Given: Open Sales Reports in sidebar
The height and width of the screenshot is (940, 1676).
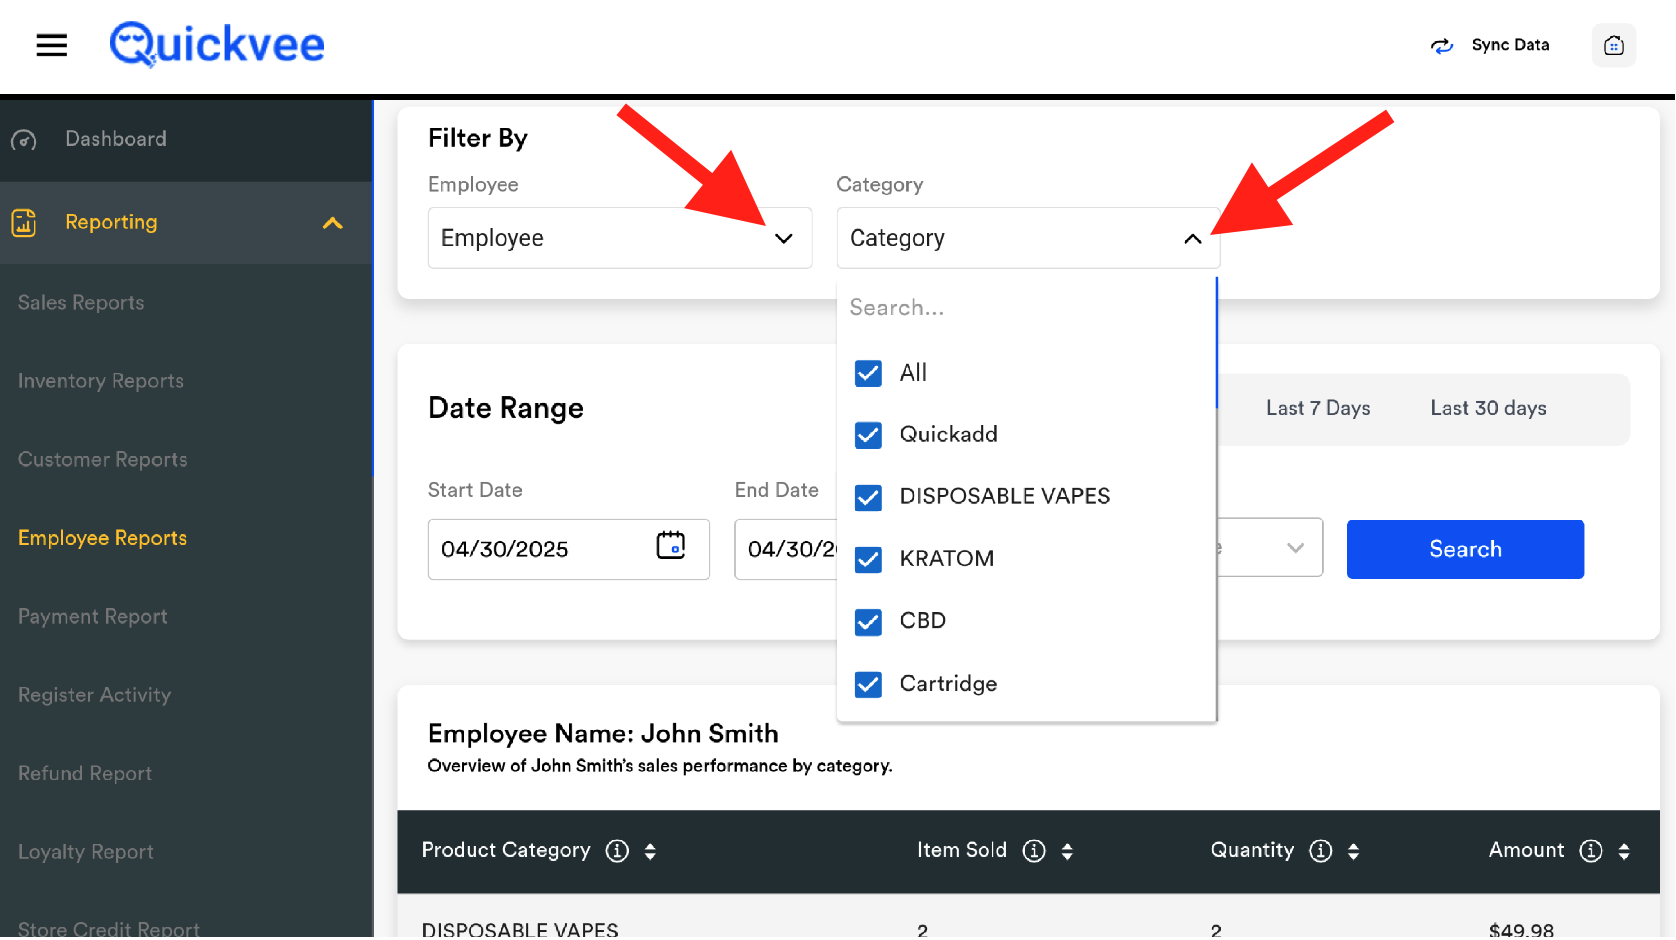Looking at the screenshot, I should coord(81,303).
